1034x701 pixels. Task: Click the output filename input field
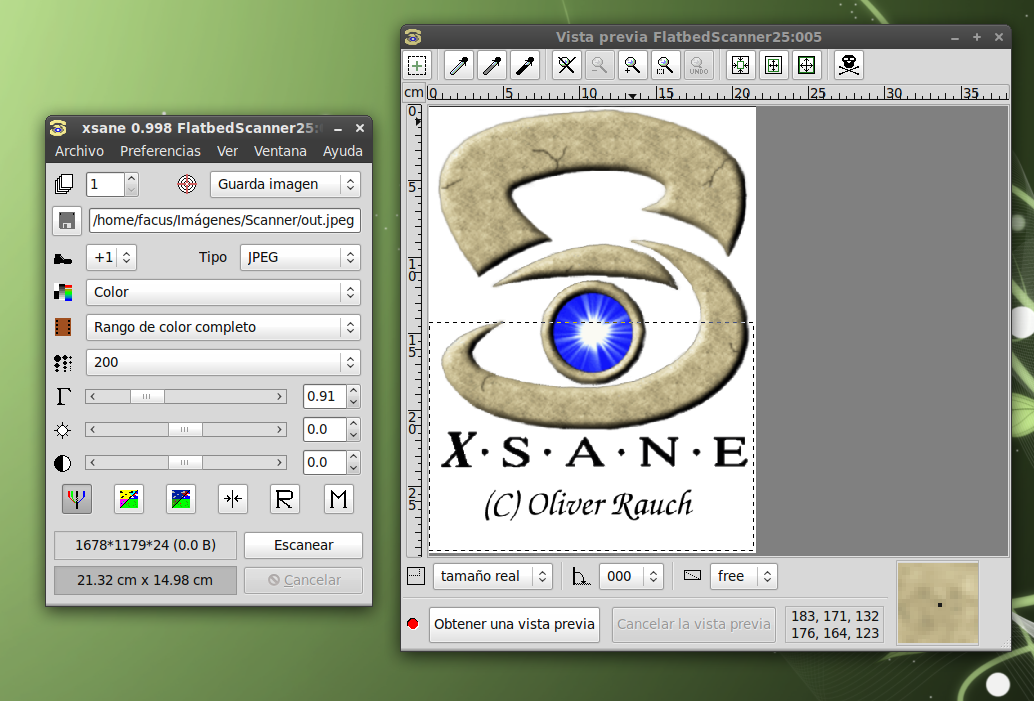pos(224,220)
